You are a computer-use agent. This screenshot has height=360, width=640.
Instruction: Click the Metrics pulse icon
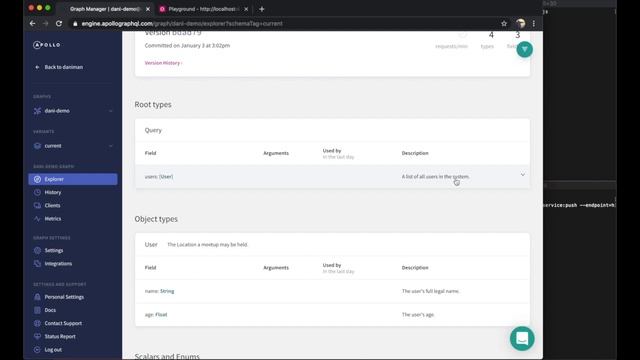coord(38,219)
